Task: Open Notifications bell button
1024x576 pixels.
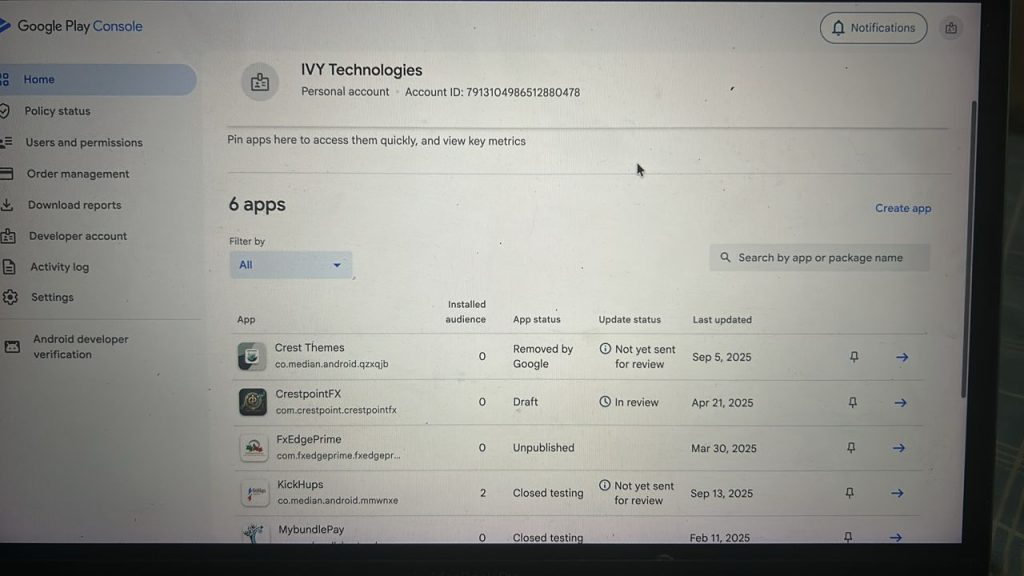Action: point(873,28)
